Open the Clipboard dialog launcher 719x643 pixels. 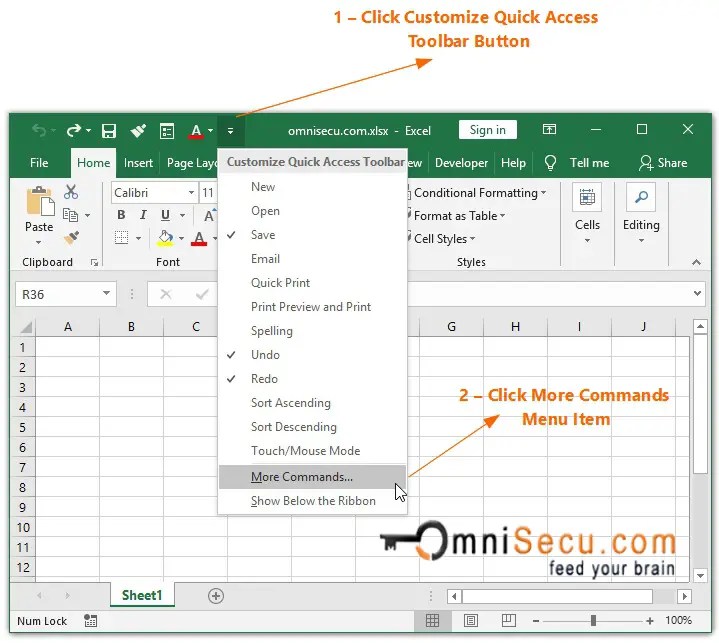pyautogui.click(x=94, y=262)
